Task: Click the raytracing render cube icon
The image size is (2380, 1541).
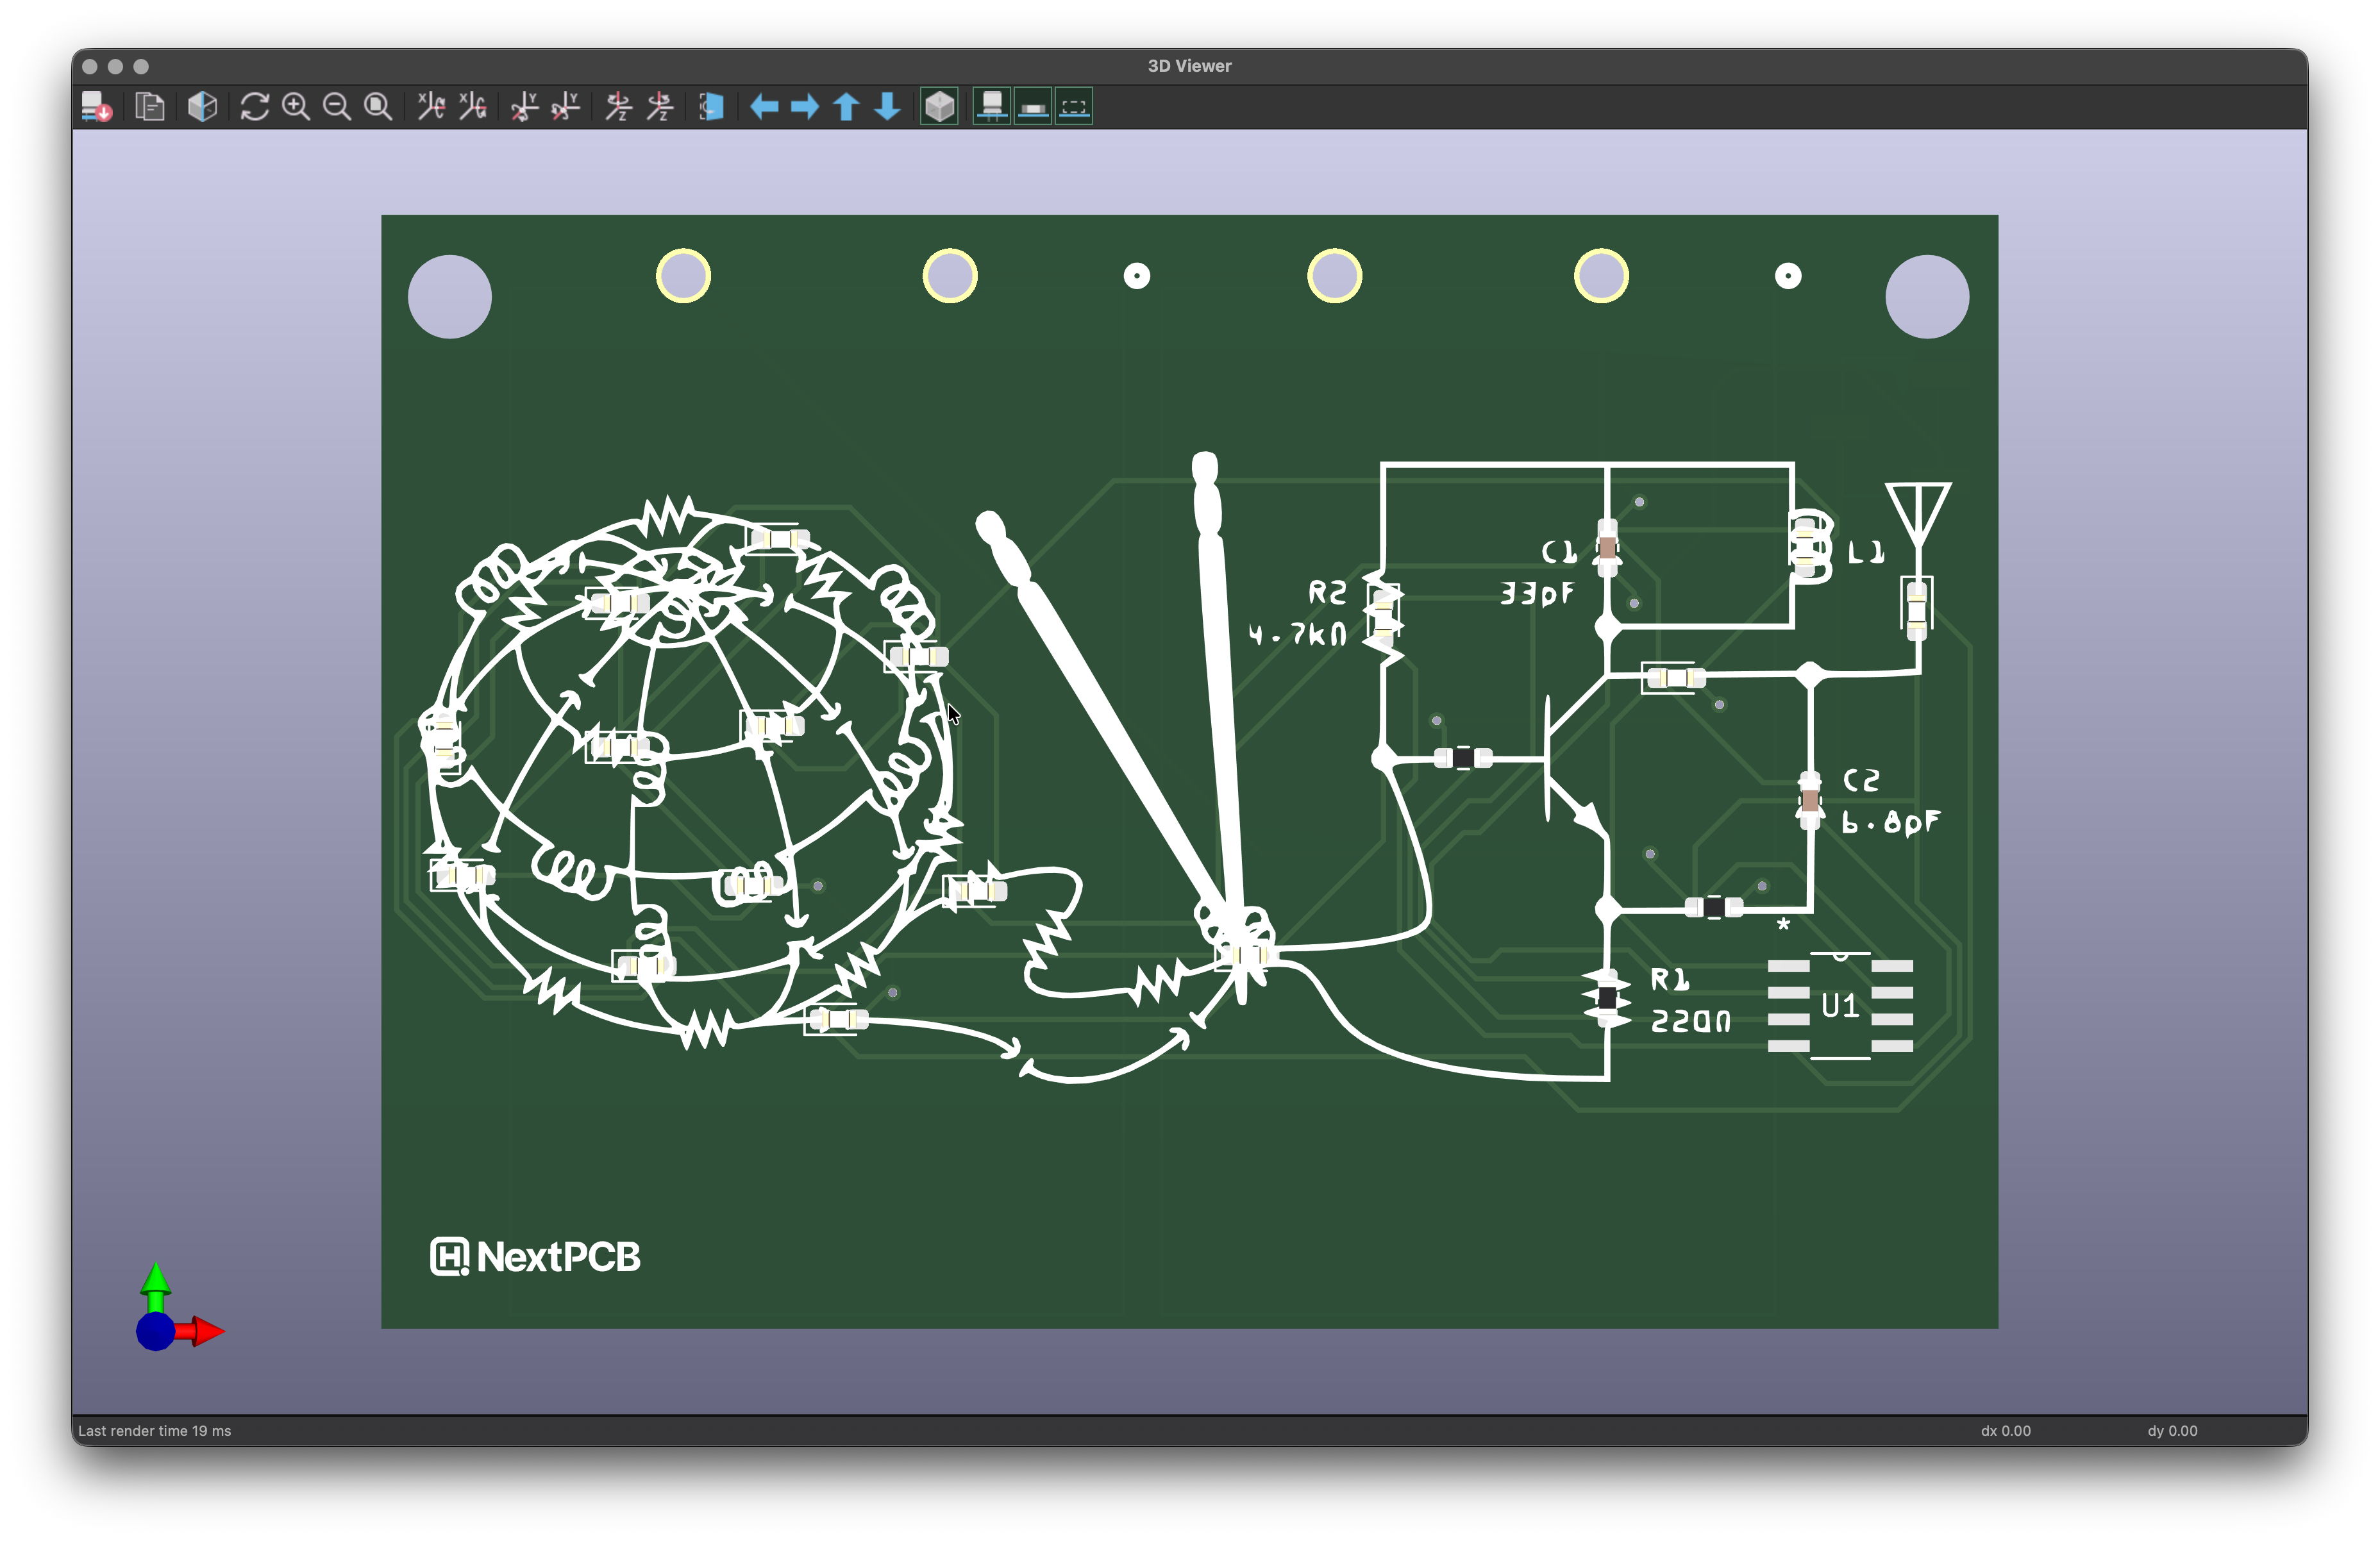Action: tap(202, 106)
